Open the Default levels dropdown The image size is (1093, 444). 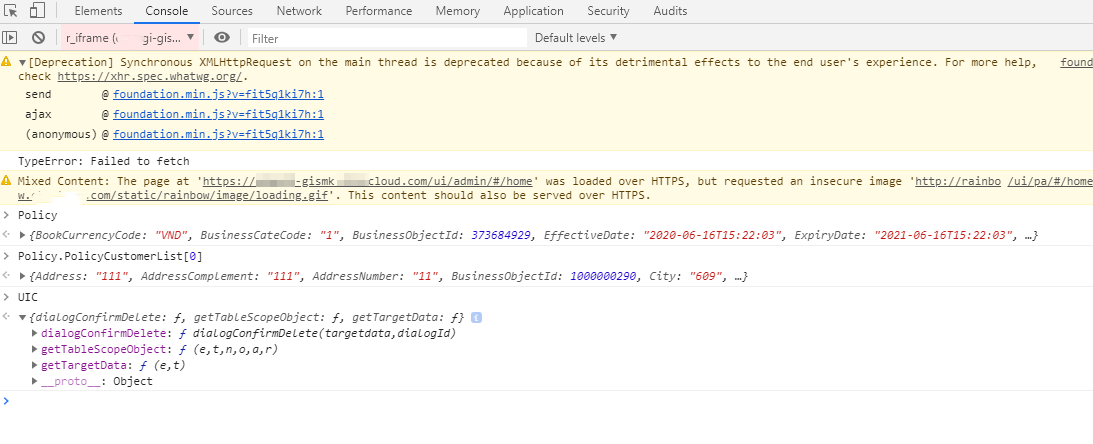pos(576,38)
